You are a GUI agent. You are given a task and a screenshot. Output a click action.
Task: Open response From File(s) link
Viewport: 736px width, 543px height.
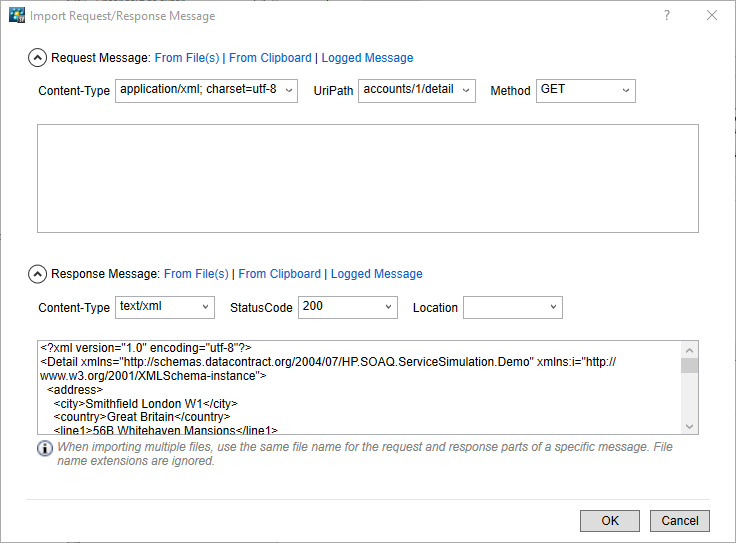(x=196, y=274)
